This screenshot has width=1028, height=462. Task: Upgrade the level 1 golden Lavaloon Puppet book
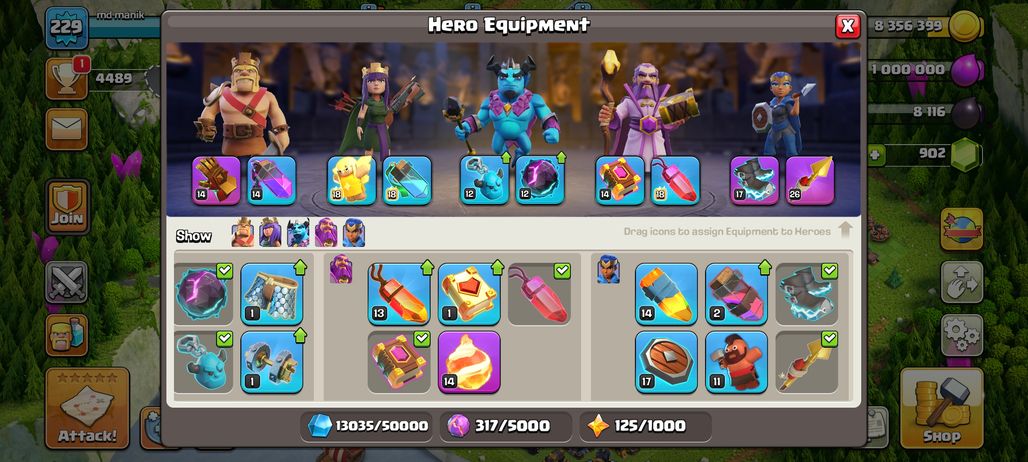click(x=469, y=294)
